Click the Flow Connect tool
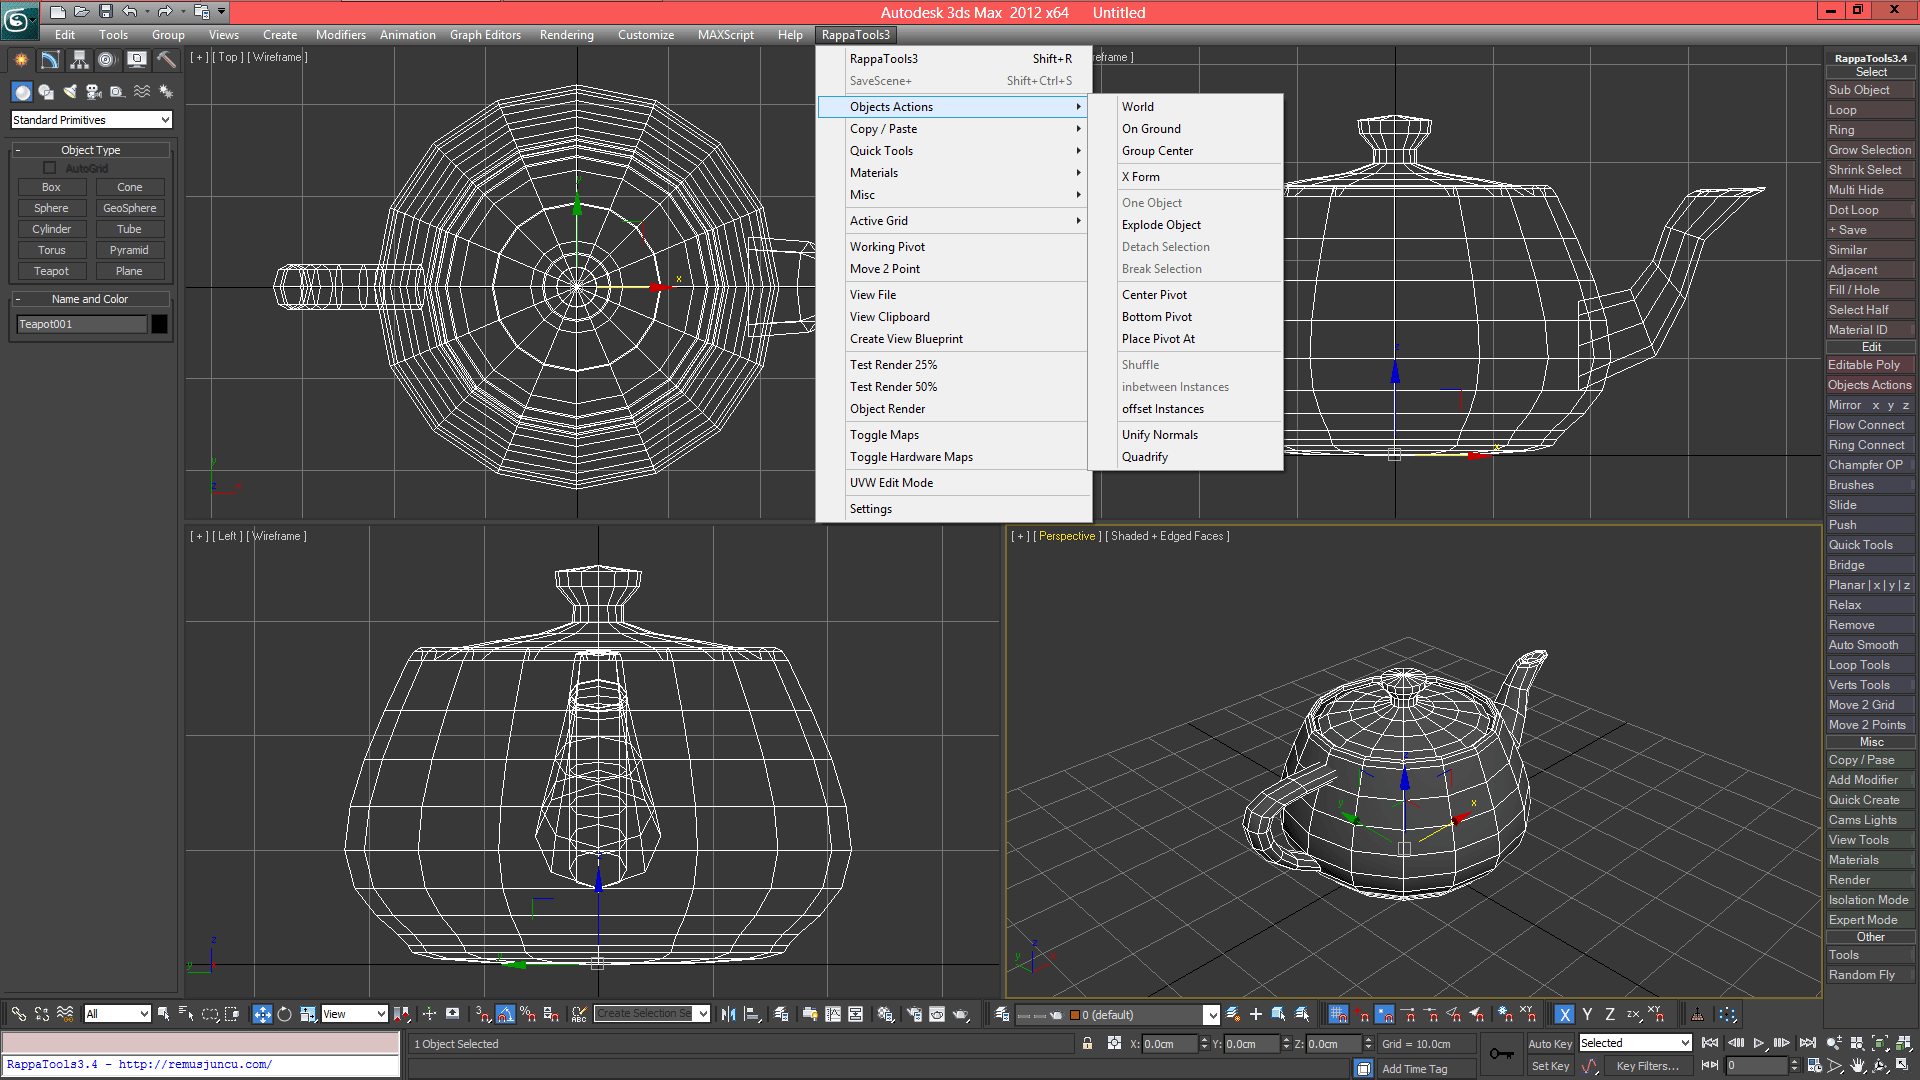This screenshot has width=1920, height=1080. pyautogui.click(x=1870, y=423)
